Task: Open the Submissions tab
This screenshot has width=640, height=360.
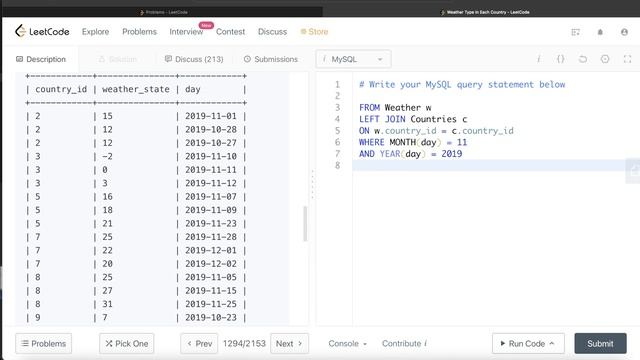Action: point(271,59)
